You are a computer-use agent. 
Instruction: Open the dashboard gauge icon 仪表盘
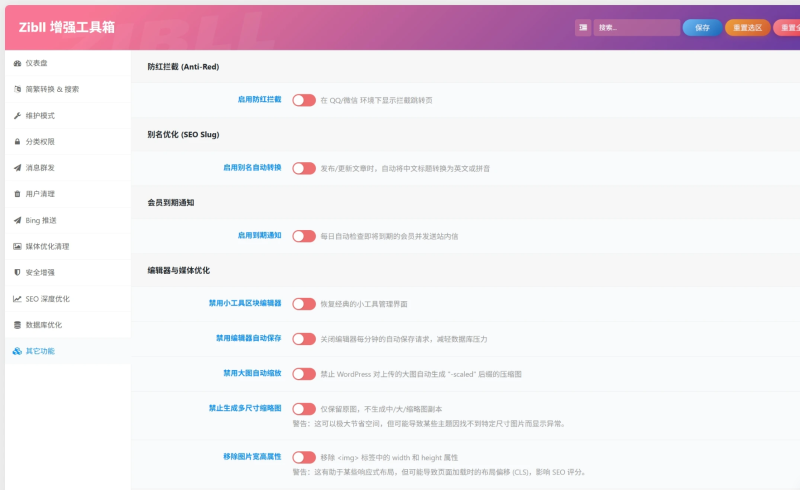click(17, 63)
